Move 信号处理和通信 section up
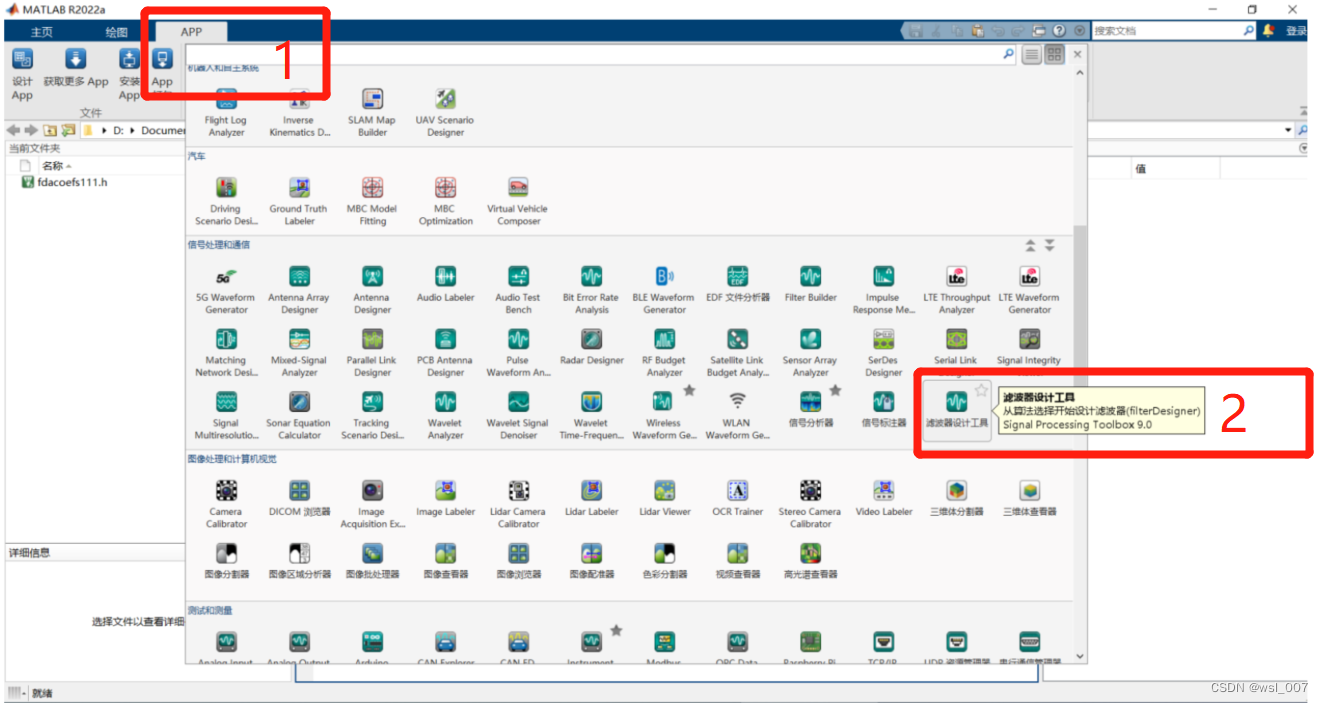This screenshot has width=1323, height=703. tap(1030, 245)
